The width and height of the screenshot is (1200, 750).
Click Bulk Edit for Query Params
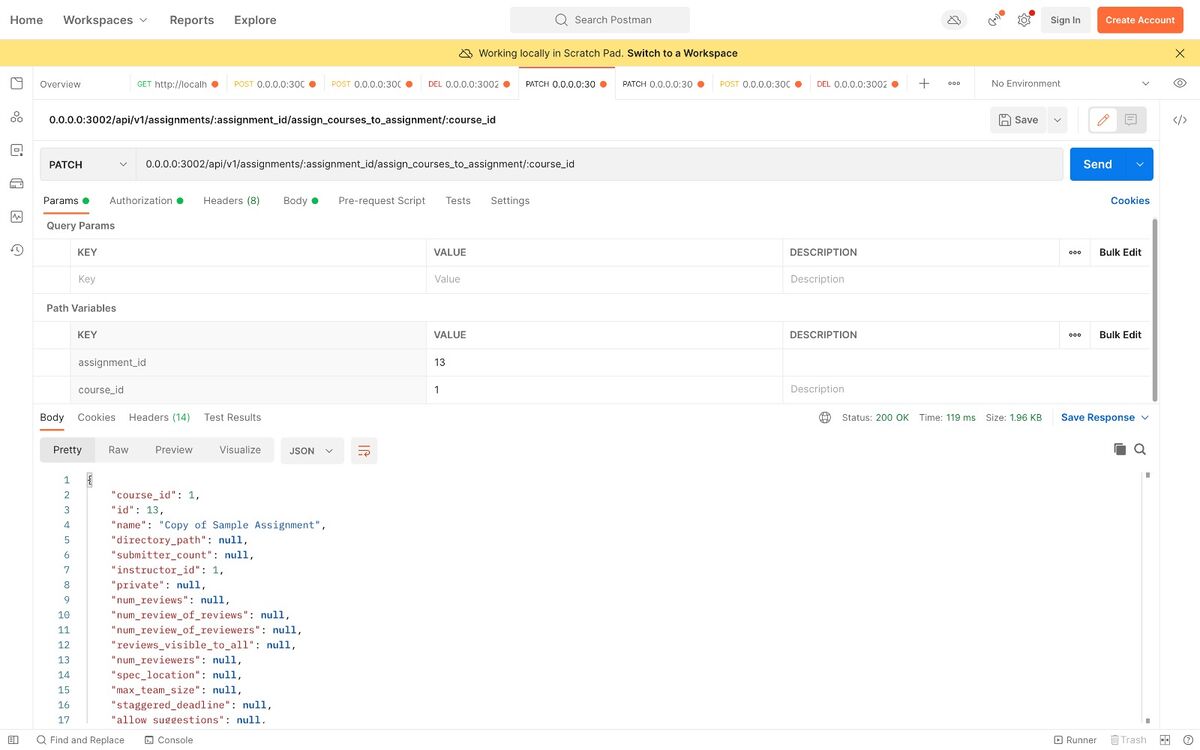click(1120, 252)
